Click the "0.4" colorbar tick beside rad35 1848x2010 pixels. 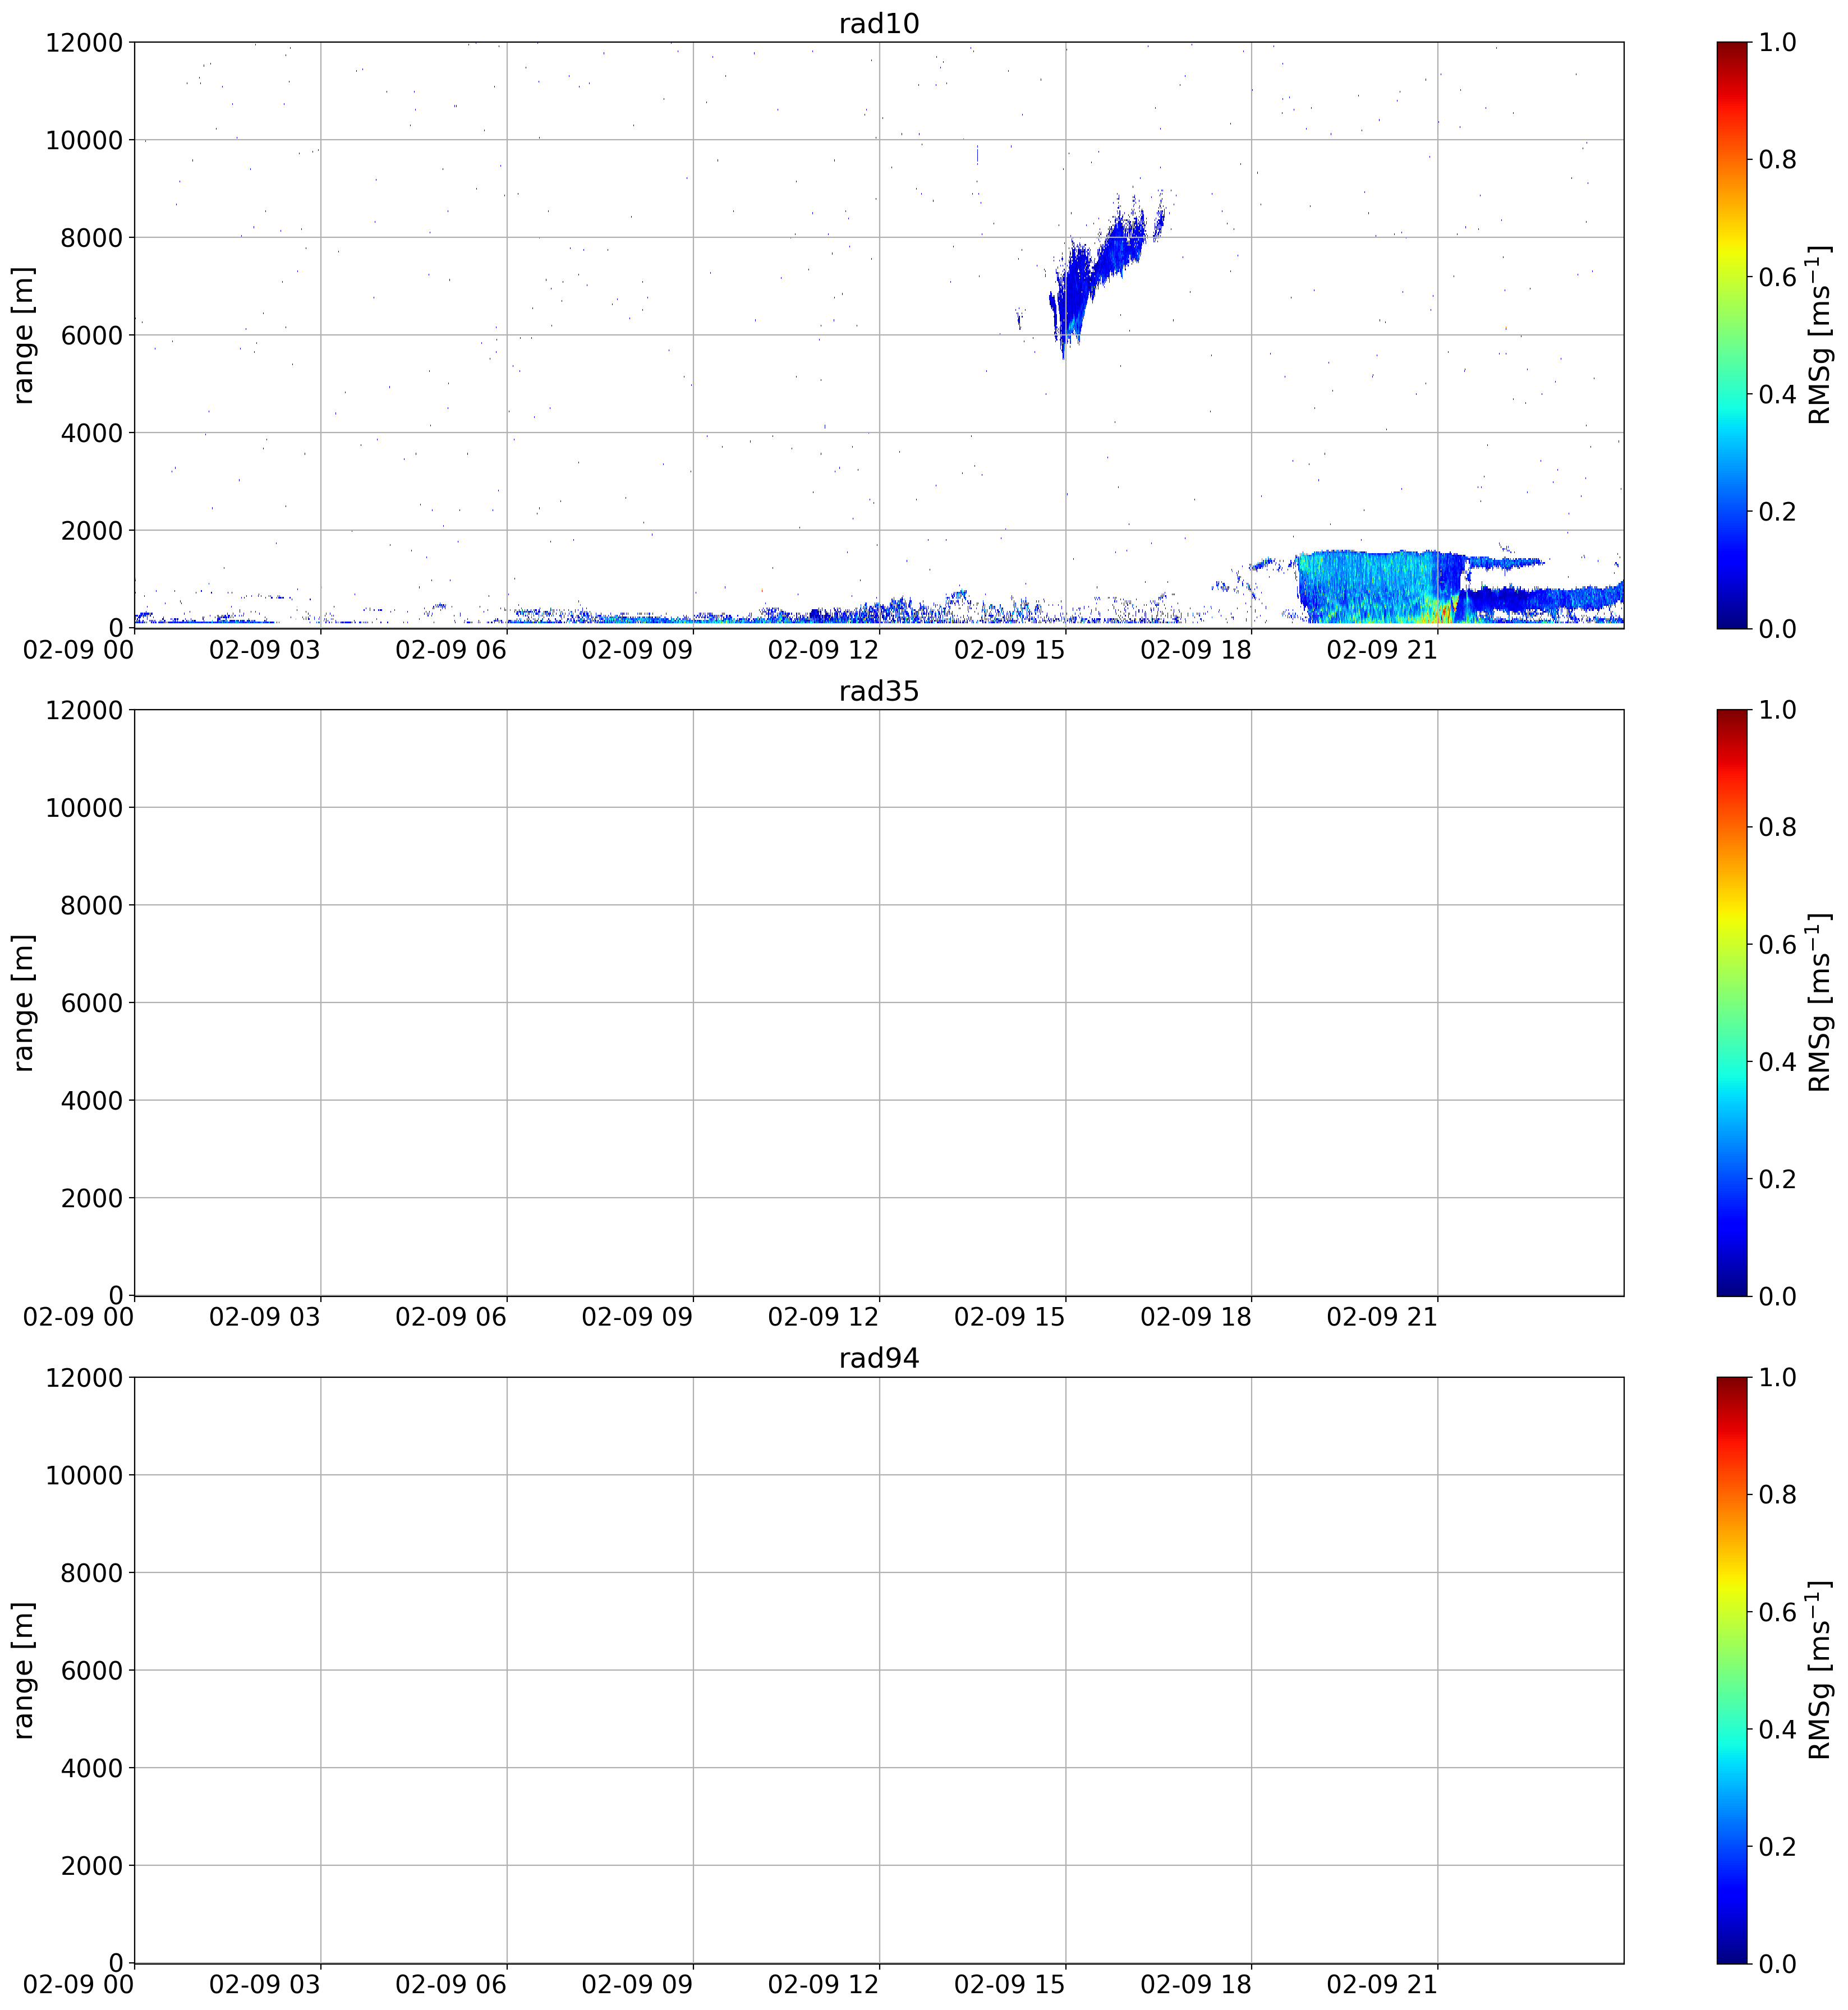[x=1778, y=1062]
